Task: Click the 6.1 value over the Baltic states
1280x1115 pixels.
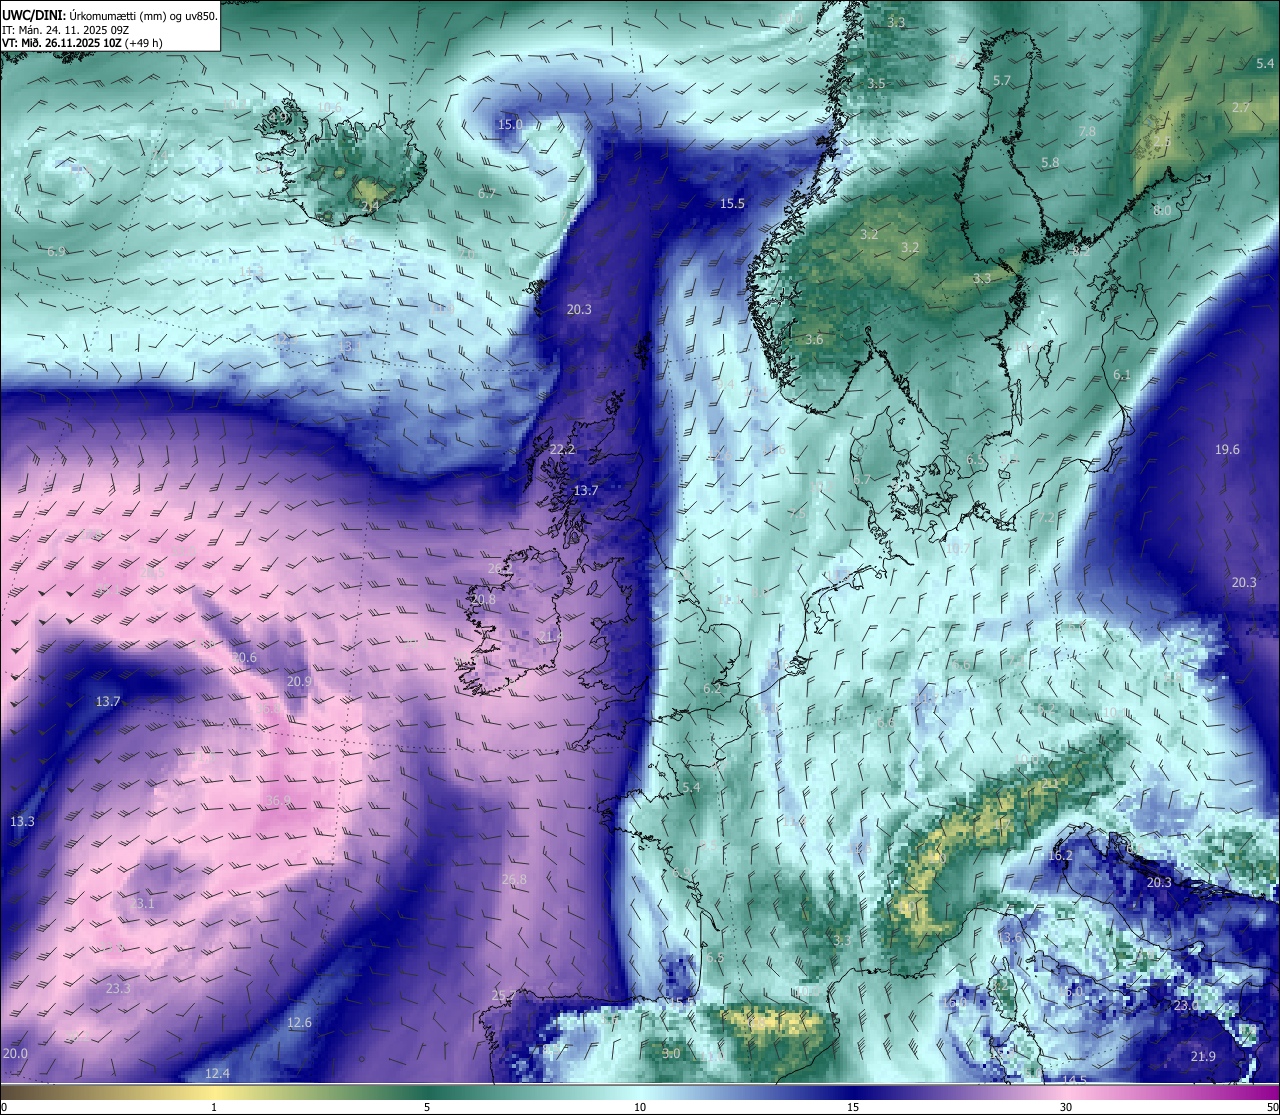Action: coord(1122,374)
